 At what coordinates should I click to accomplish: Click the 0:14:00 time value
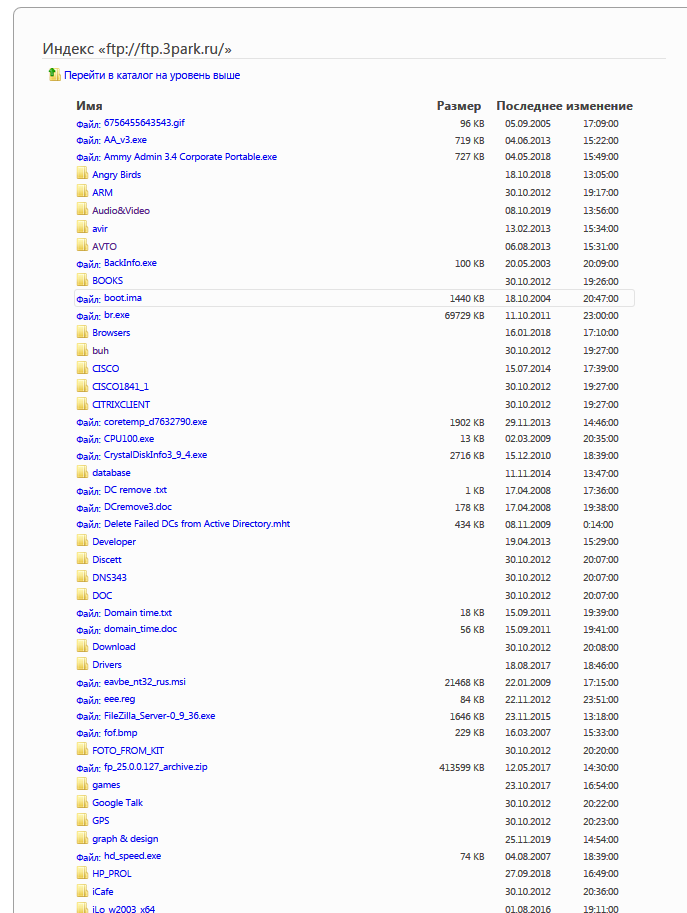[598, 525]
